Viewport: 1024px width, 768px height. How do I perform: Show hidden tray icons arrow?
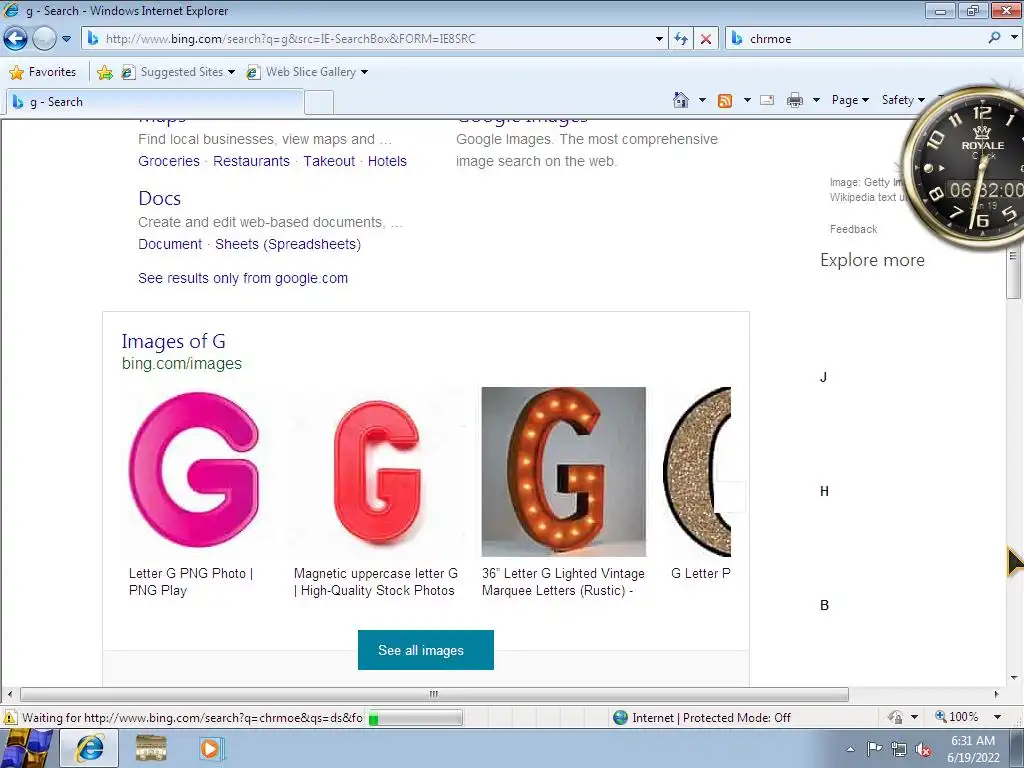click(x=850, y=749)
